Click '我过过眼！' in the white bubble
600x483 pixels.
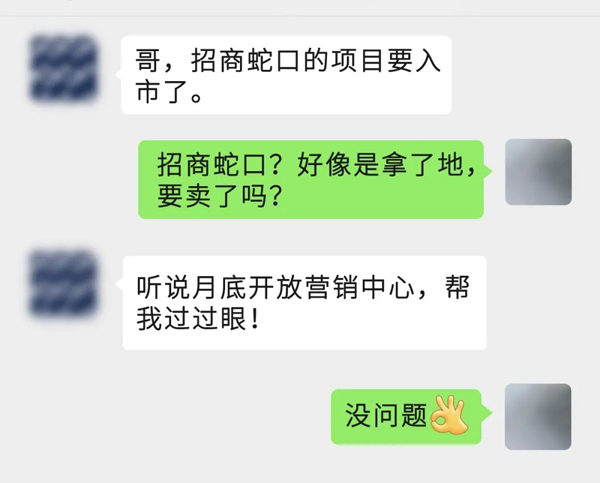tap(199, 319)
